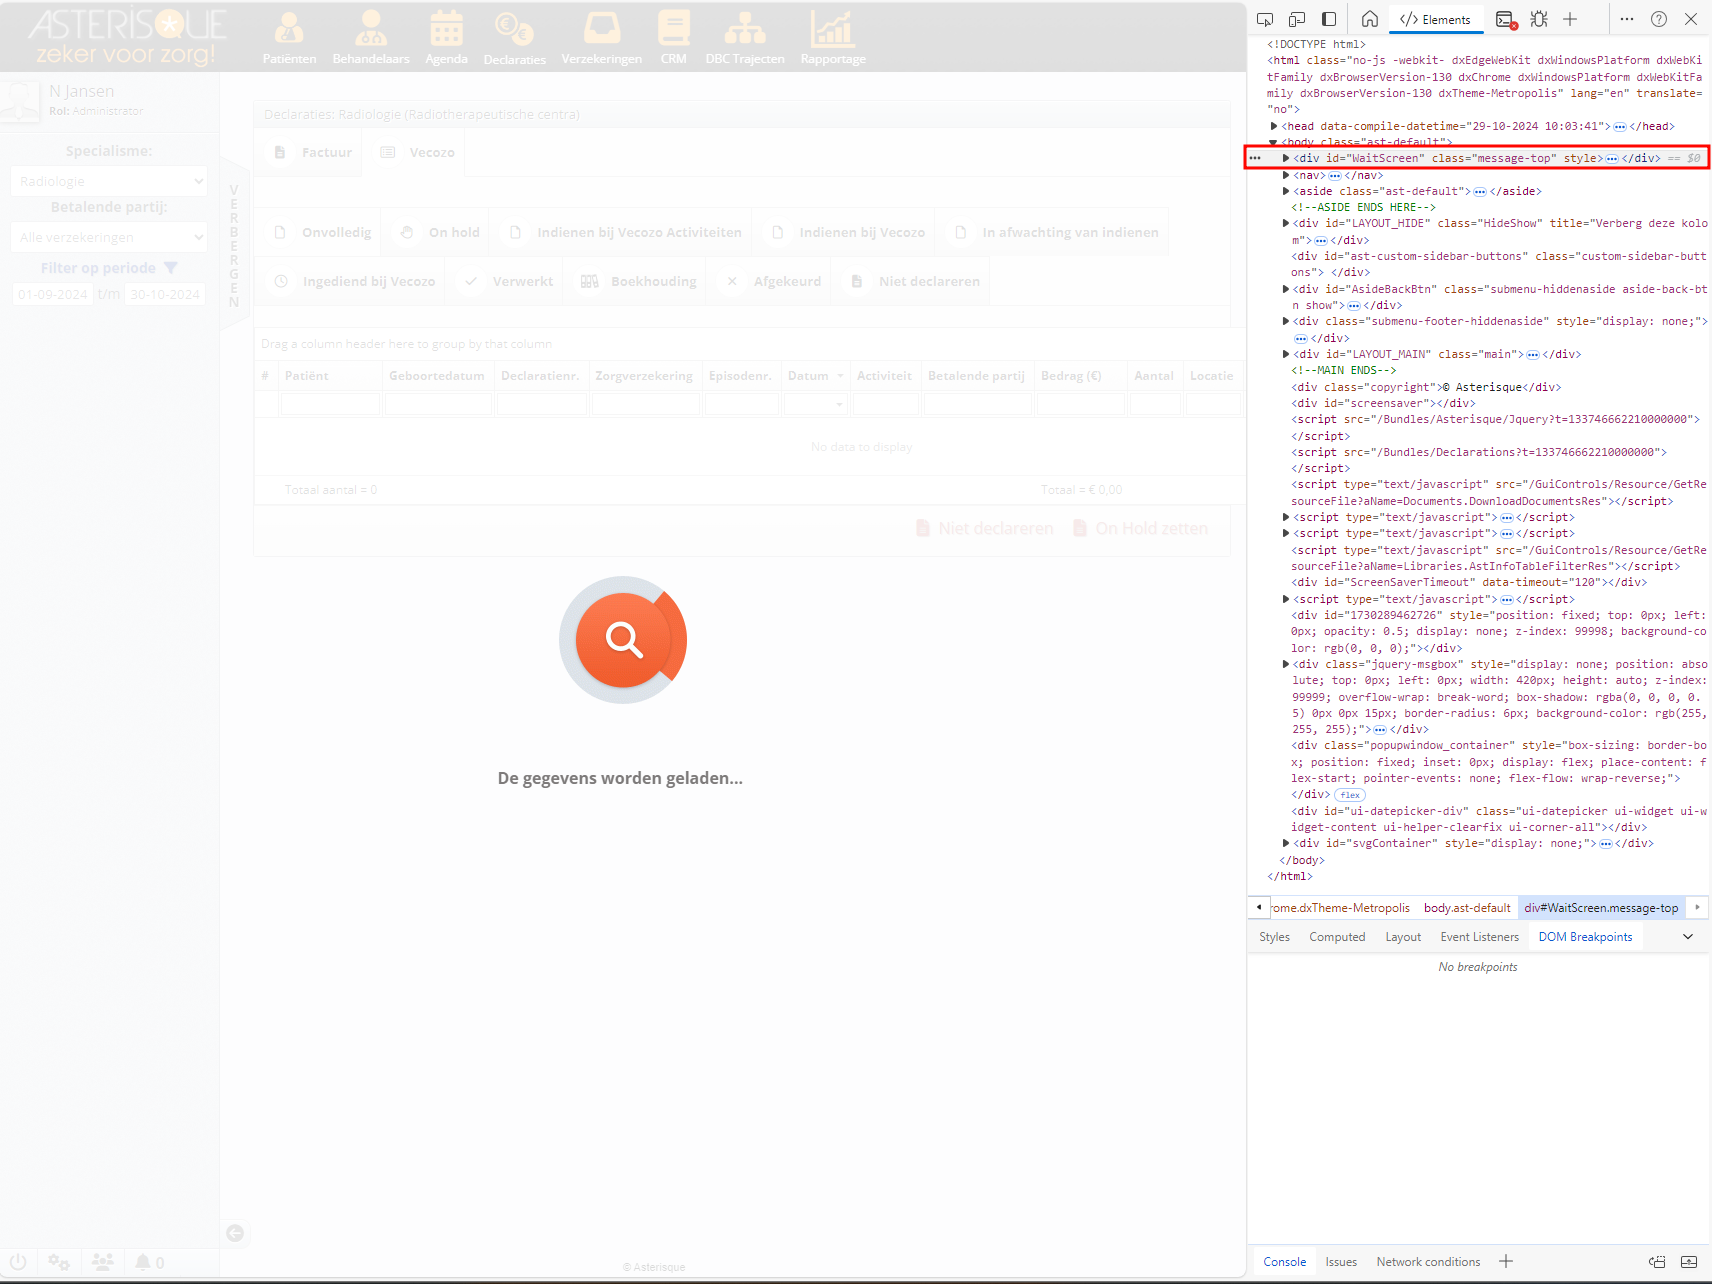Viewport: 1712px width, 1284px height.
Task: Expand the aside ast-default node
Action: 1286,191
